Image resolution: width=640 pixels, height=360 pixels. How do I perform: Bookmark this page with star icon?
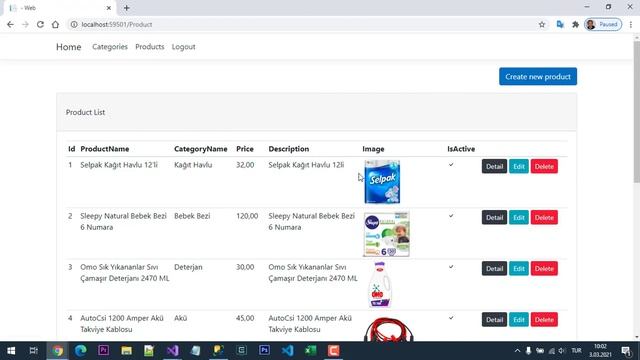[542, 24]
